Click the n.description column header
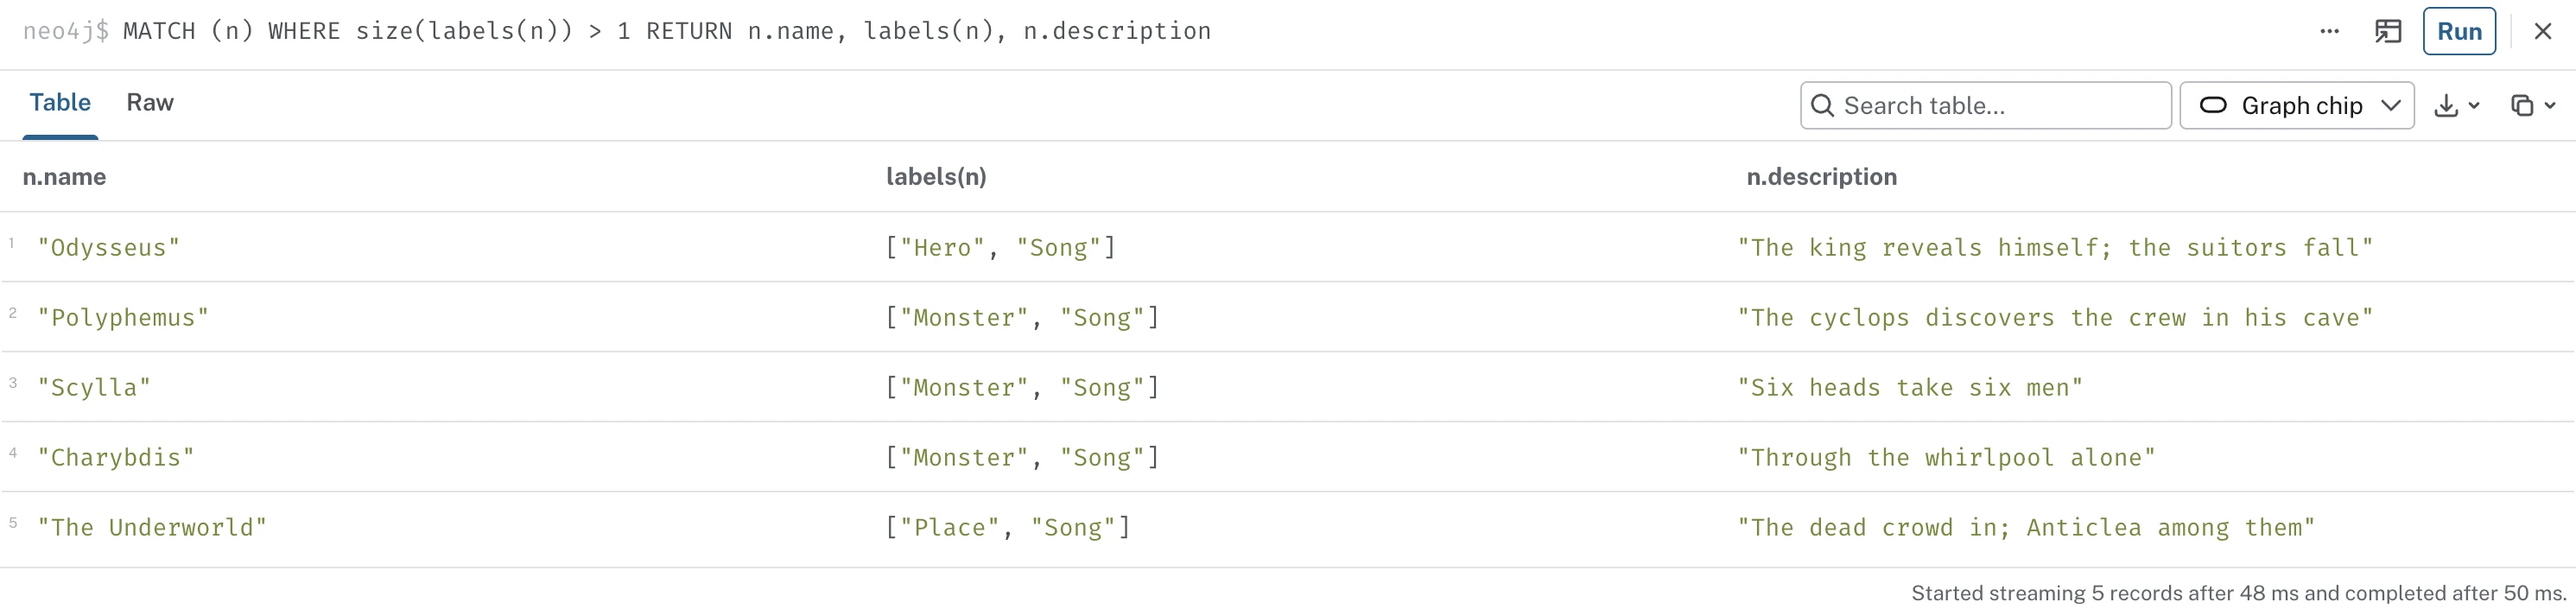Screen dimensions: 2576x615 [x=1821, y=177]
